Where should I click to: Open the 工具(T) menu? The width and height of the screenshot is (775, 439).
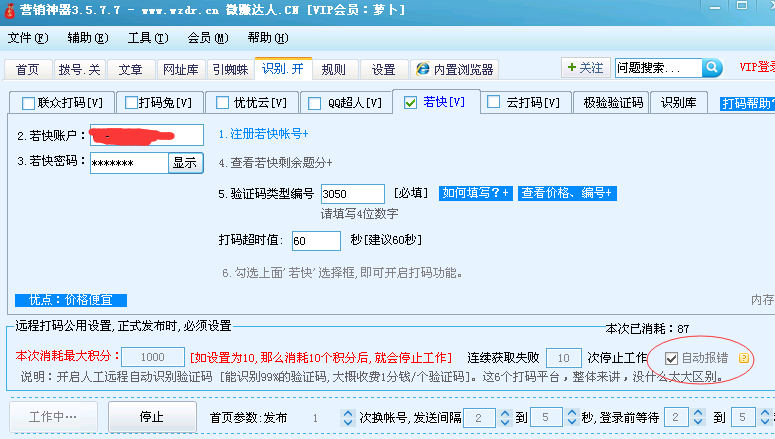point(148,38)
